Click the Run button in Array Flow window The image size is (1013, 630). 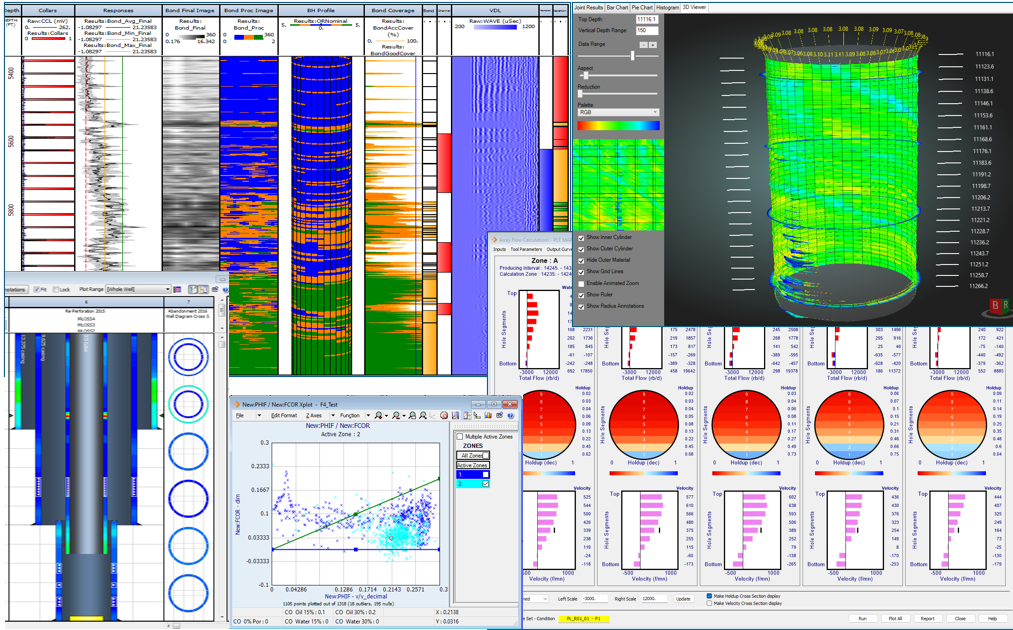(x=862, y=618)
